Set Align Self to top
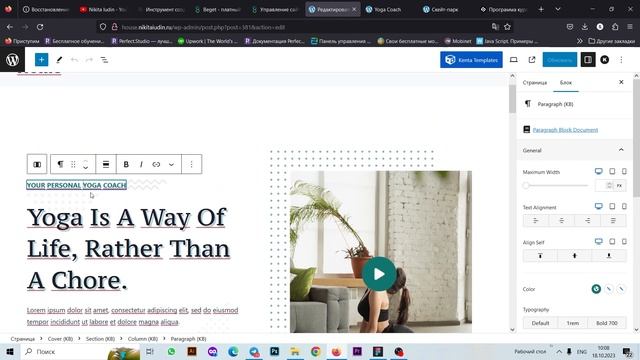The width and height of the screenshot is (640, 360). pyautogui.click(x=540, y=256)
